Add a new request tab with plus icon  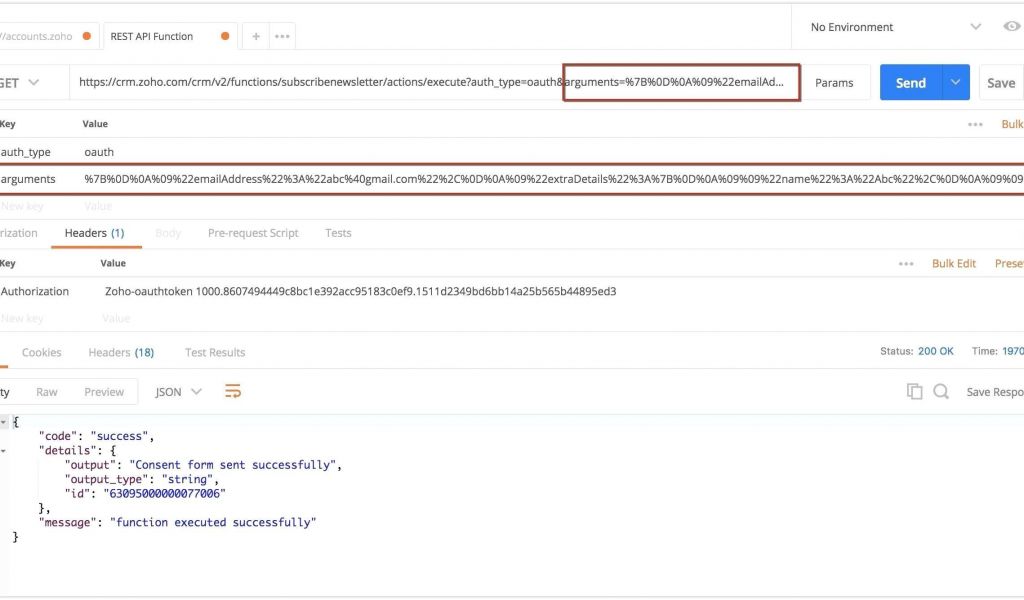point(255,36)
